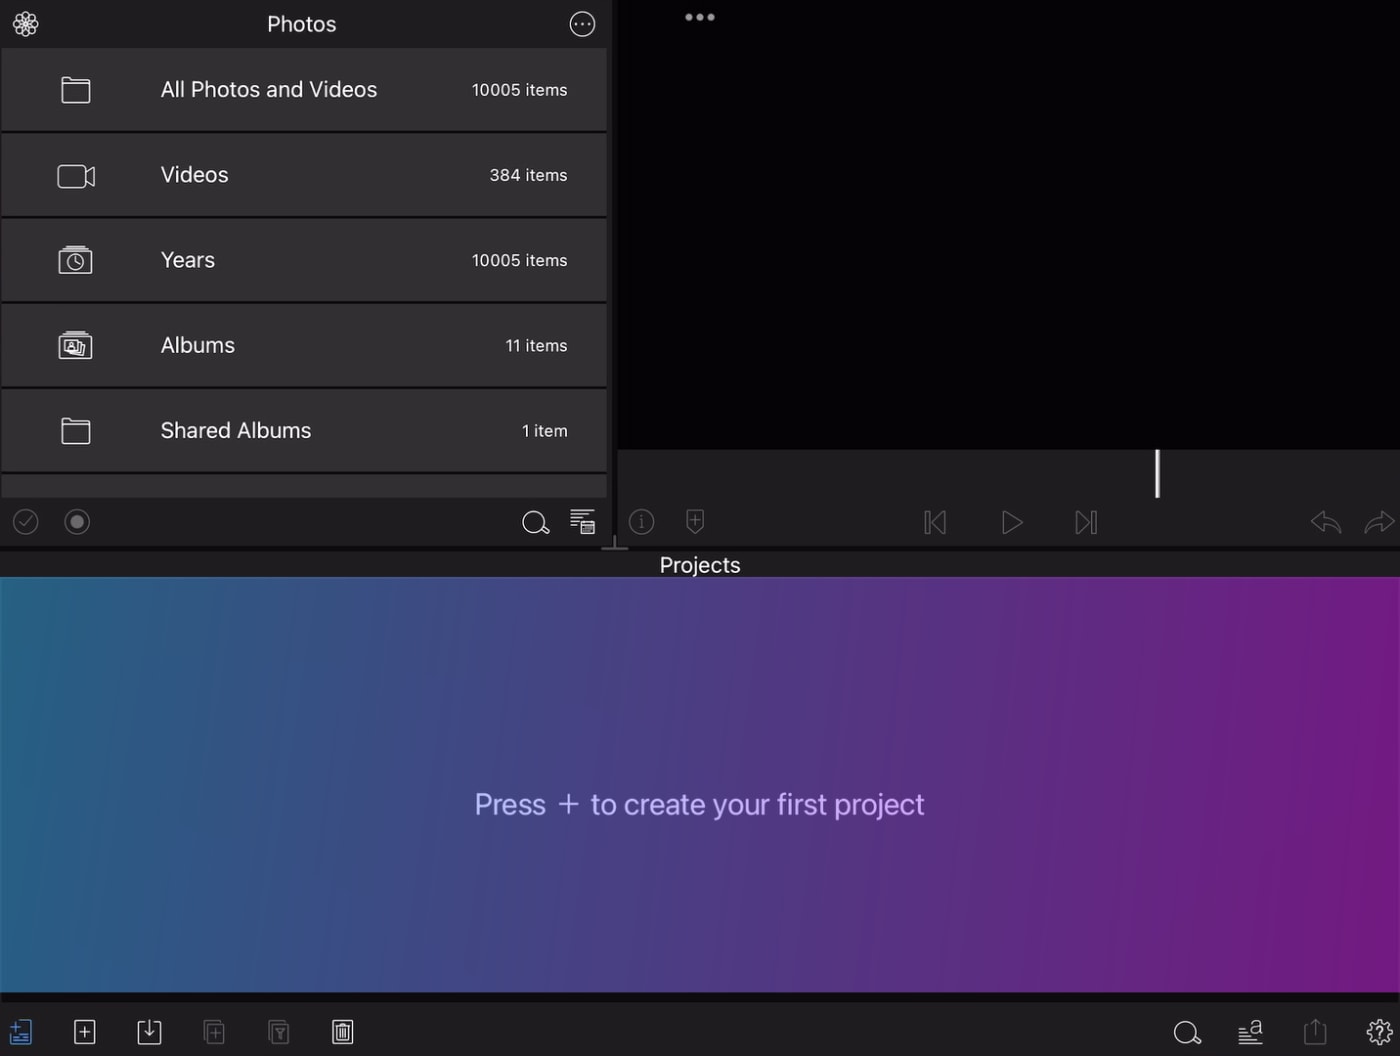Search projects using the magnifier icon
1400x1056 pixels.
1187,1032
